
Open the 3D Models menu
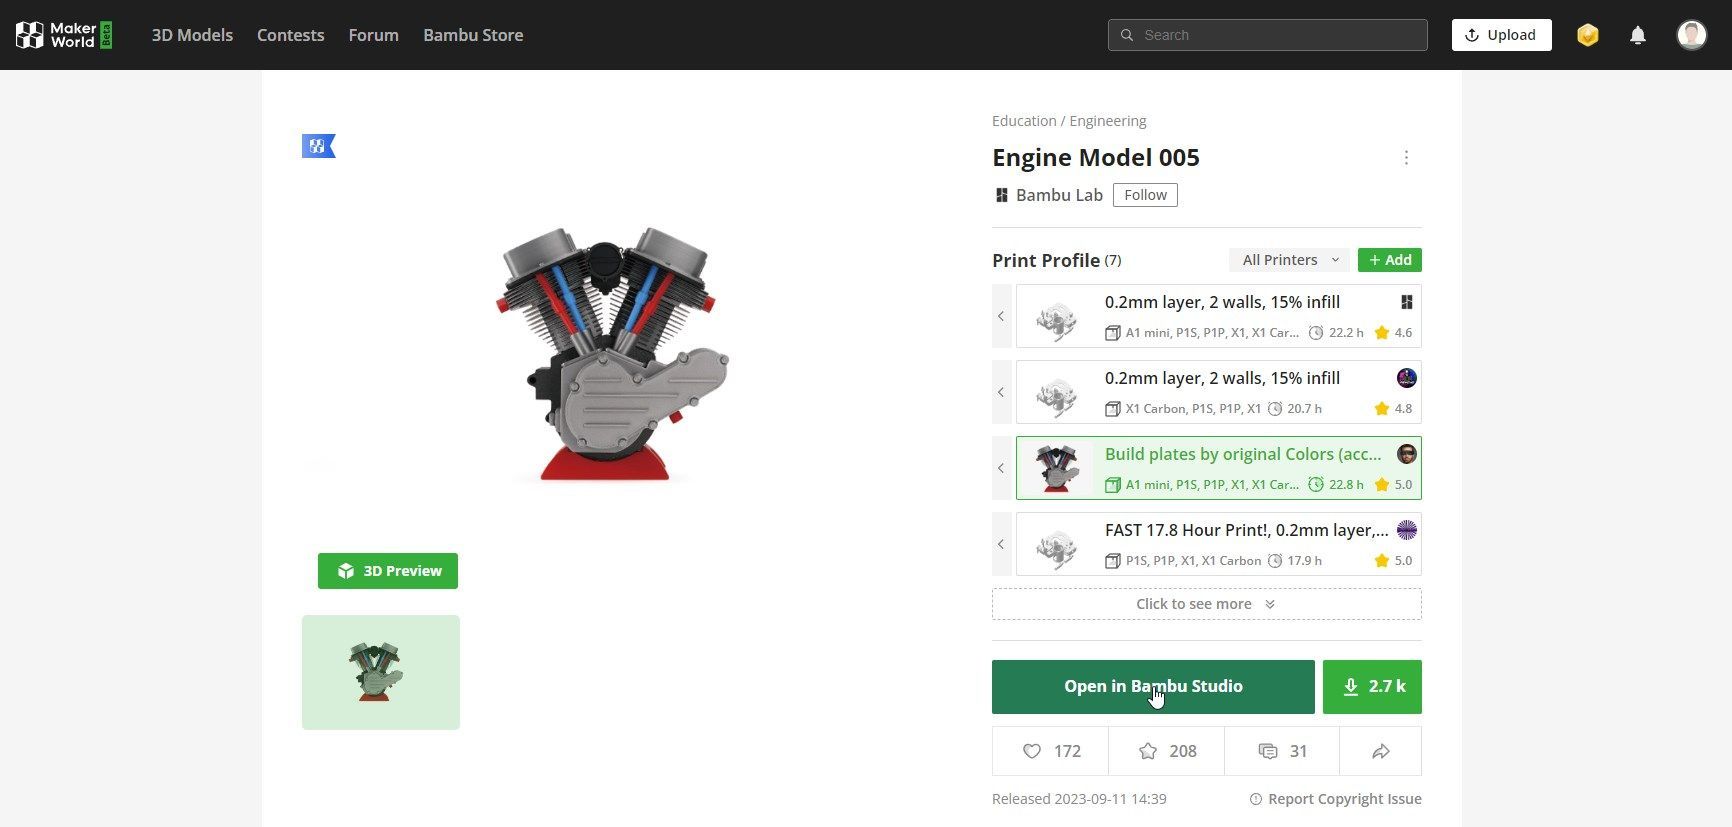pyautogui.click(x=192, y=35)
